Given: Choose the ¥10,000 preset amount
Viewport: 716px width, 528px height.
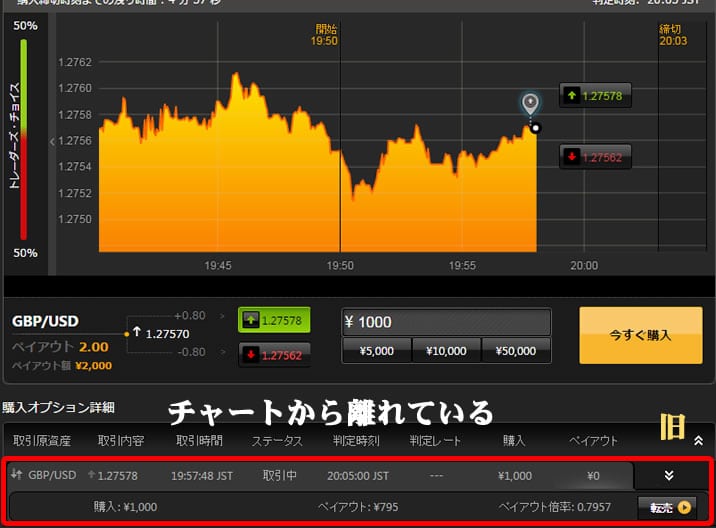Looking at the screenshot, I should pos(446,351).
